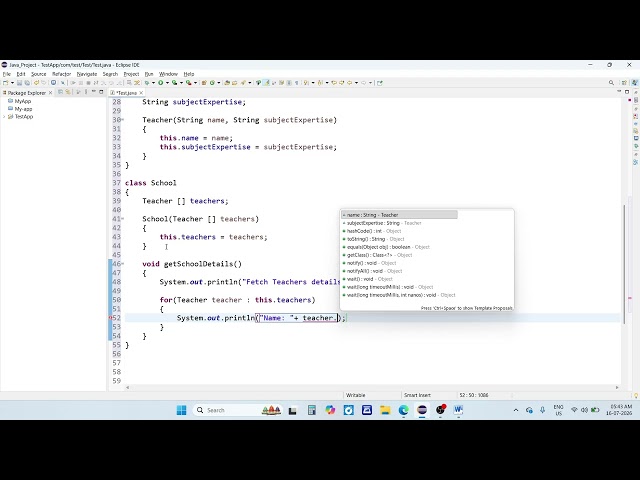
Task: Click the Open Type toolbar icon
Action: point(227,83)
